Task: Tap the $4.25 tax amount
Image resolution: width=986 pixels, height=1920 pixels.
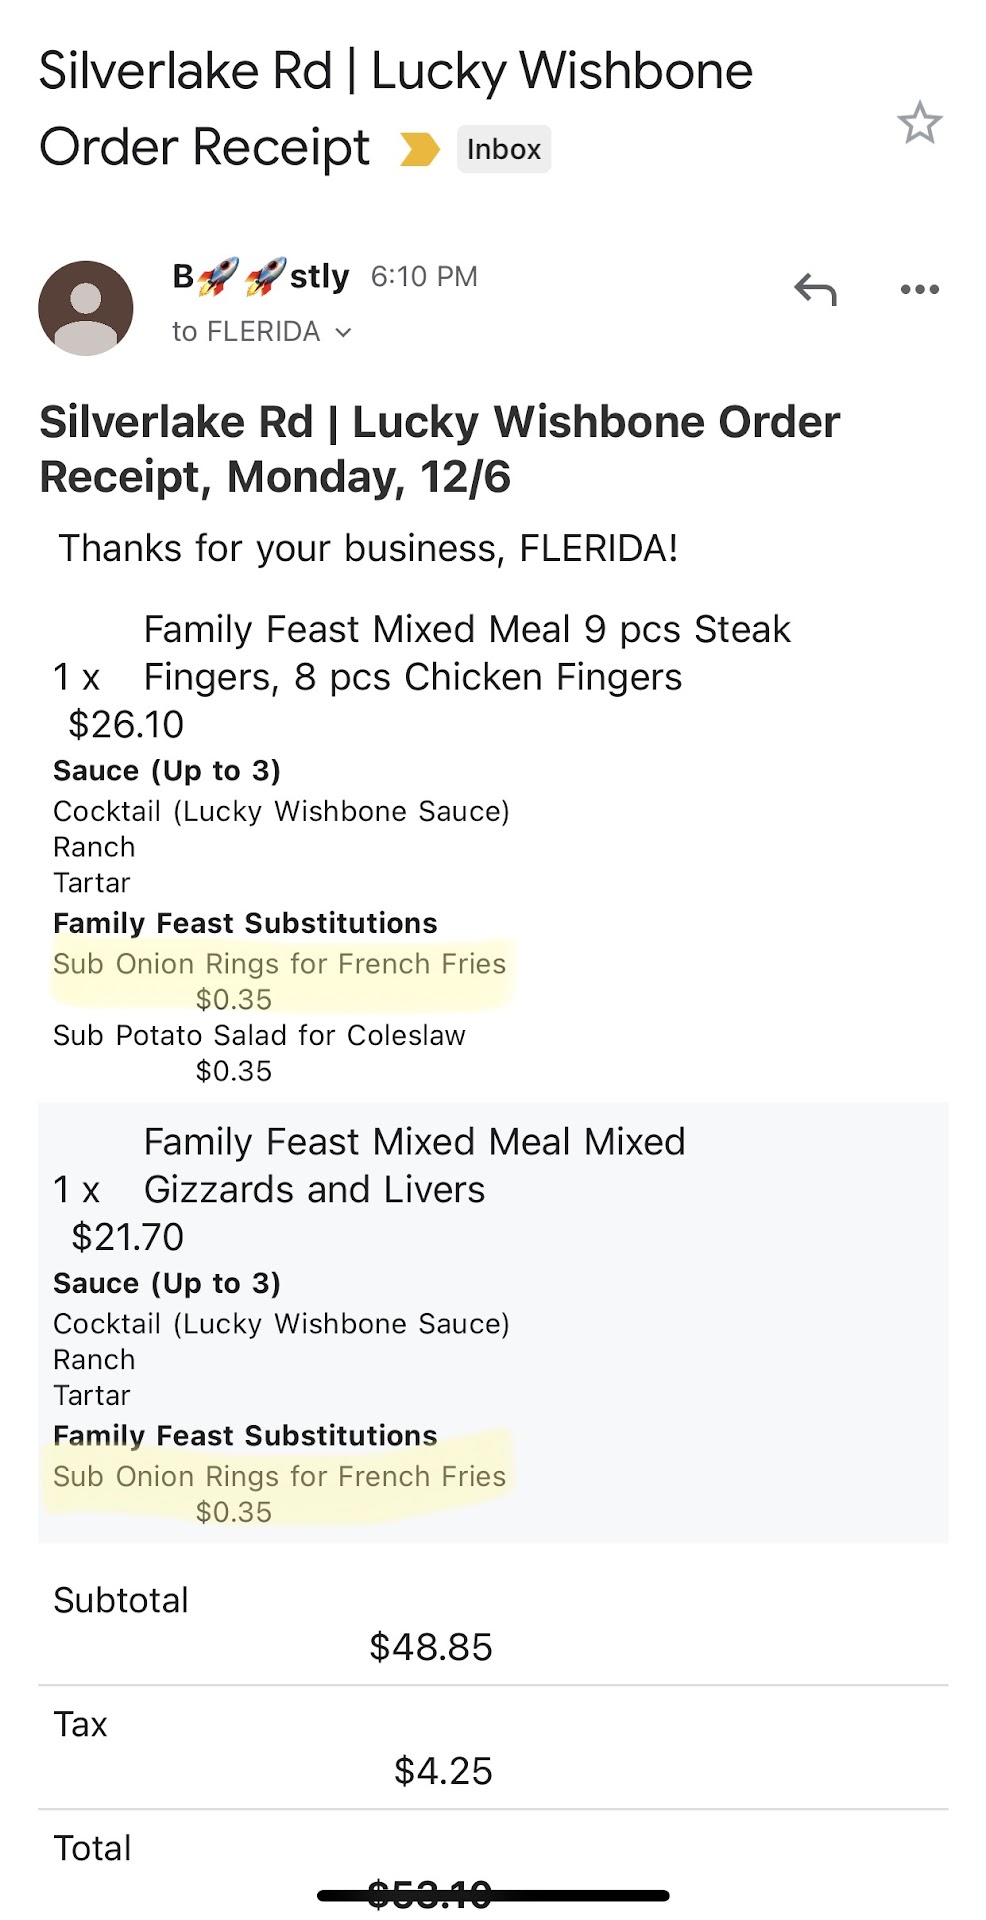Action: pos(443,1771)
